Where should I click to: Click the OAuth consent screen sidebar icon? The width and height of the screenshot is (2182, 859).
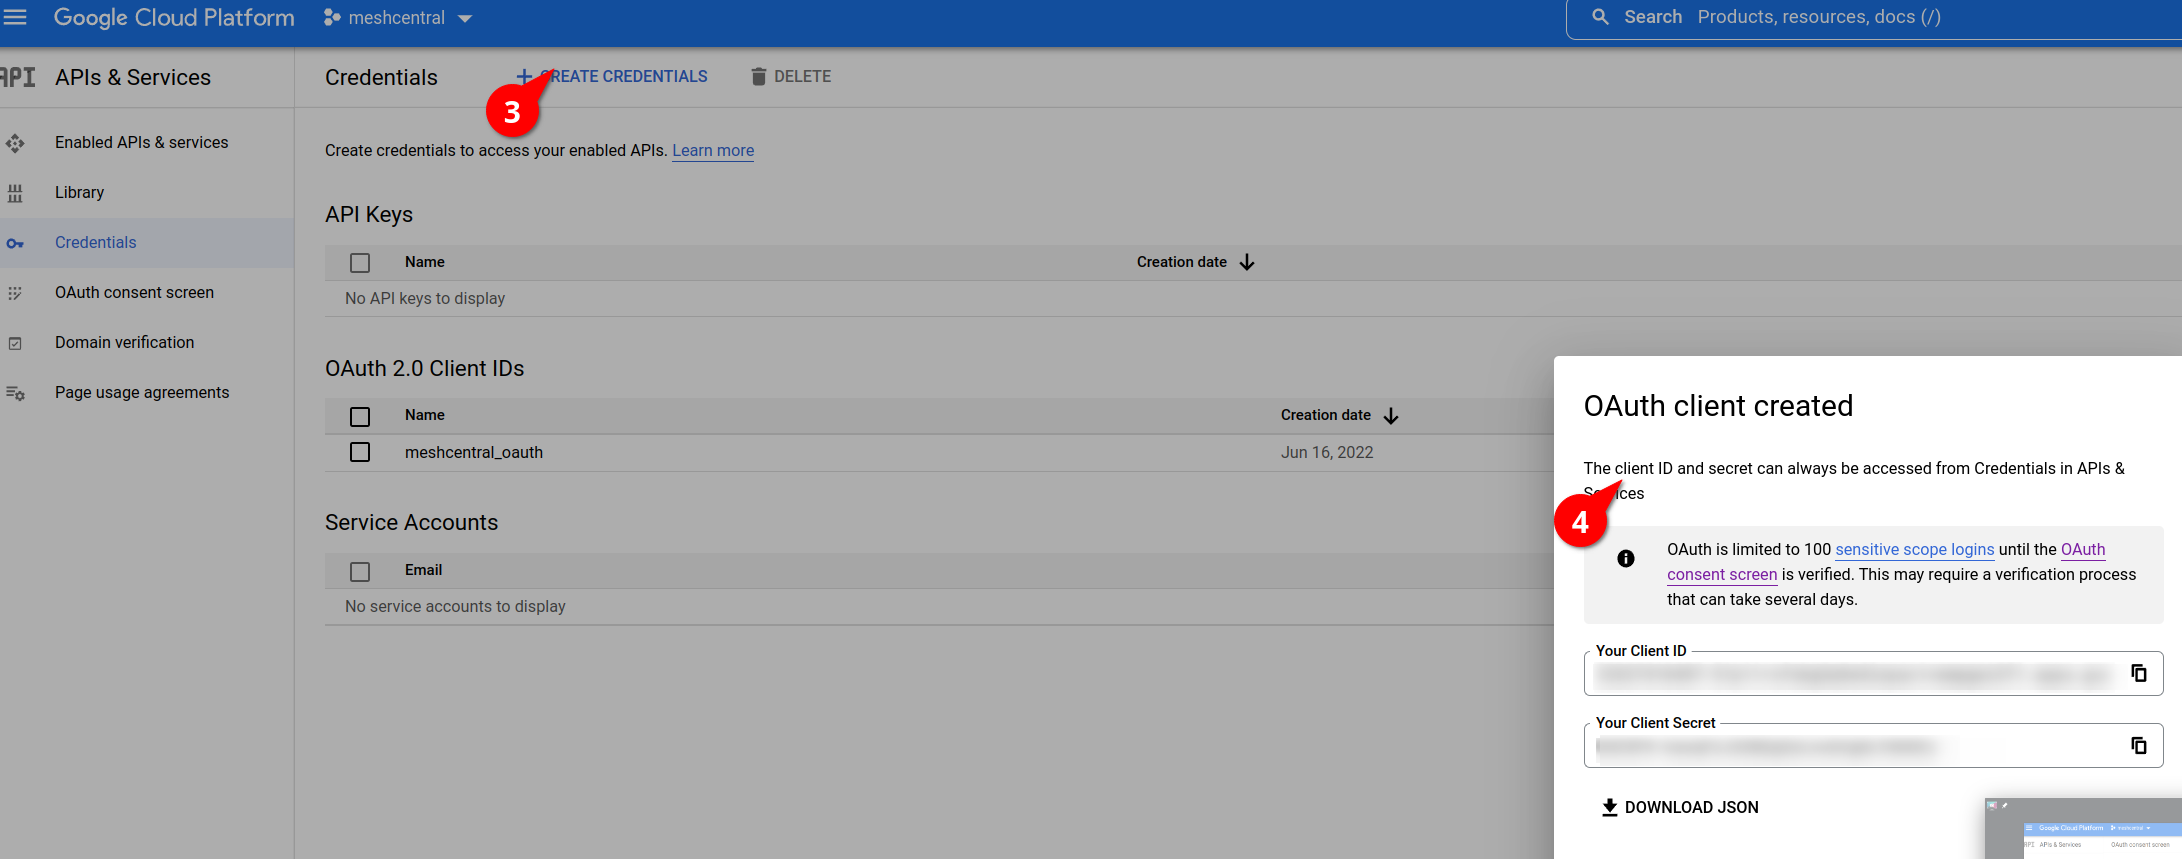pyautogui.click(x=15, y=293)
